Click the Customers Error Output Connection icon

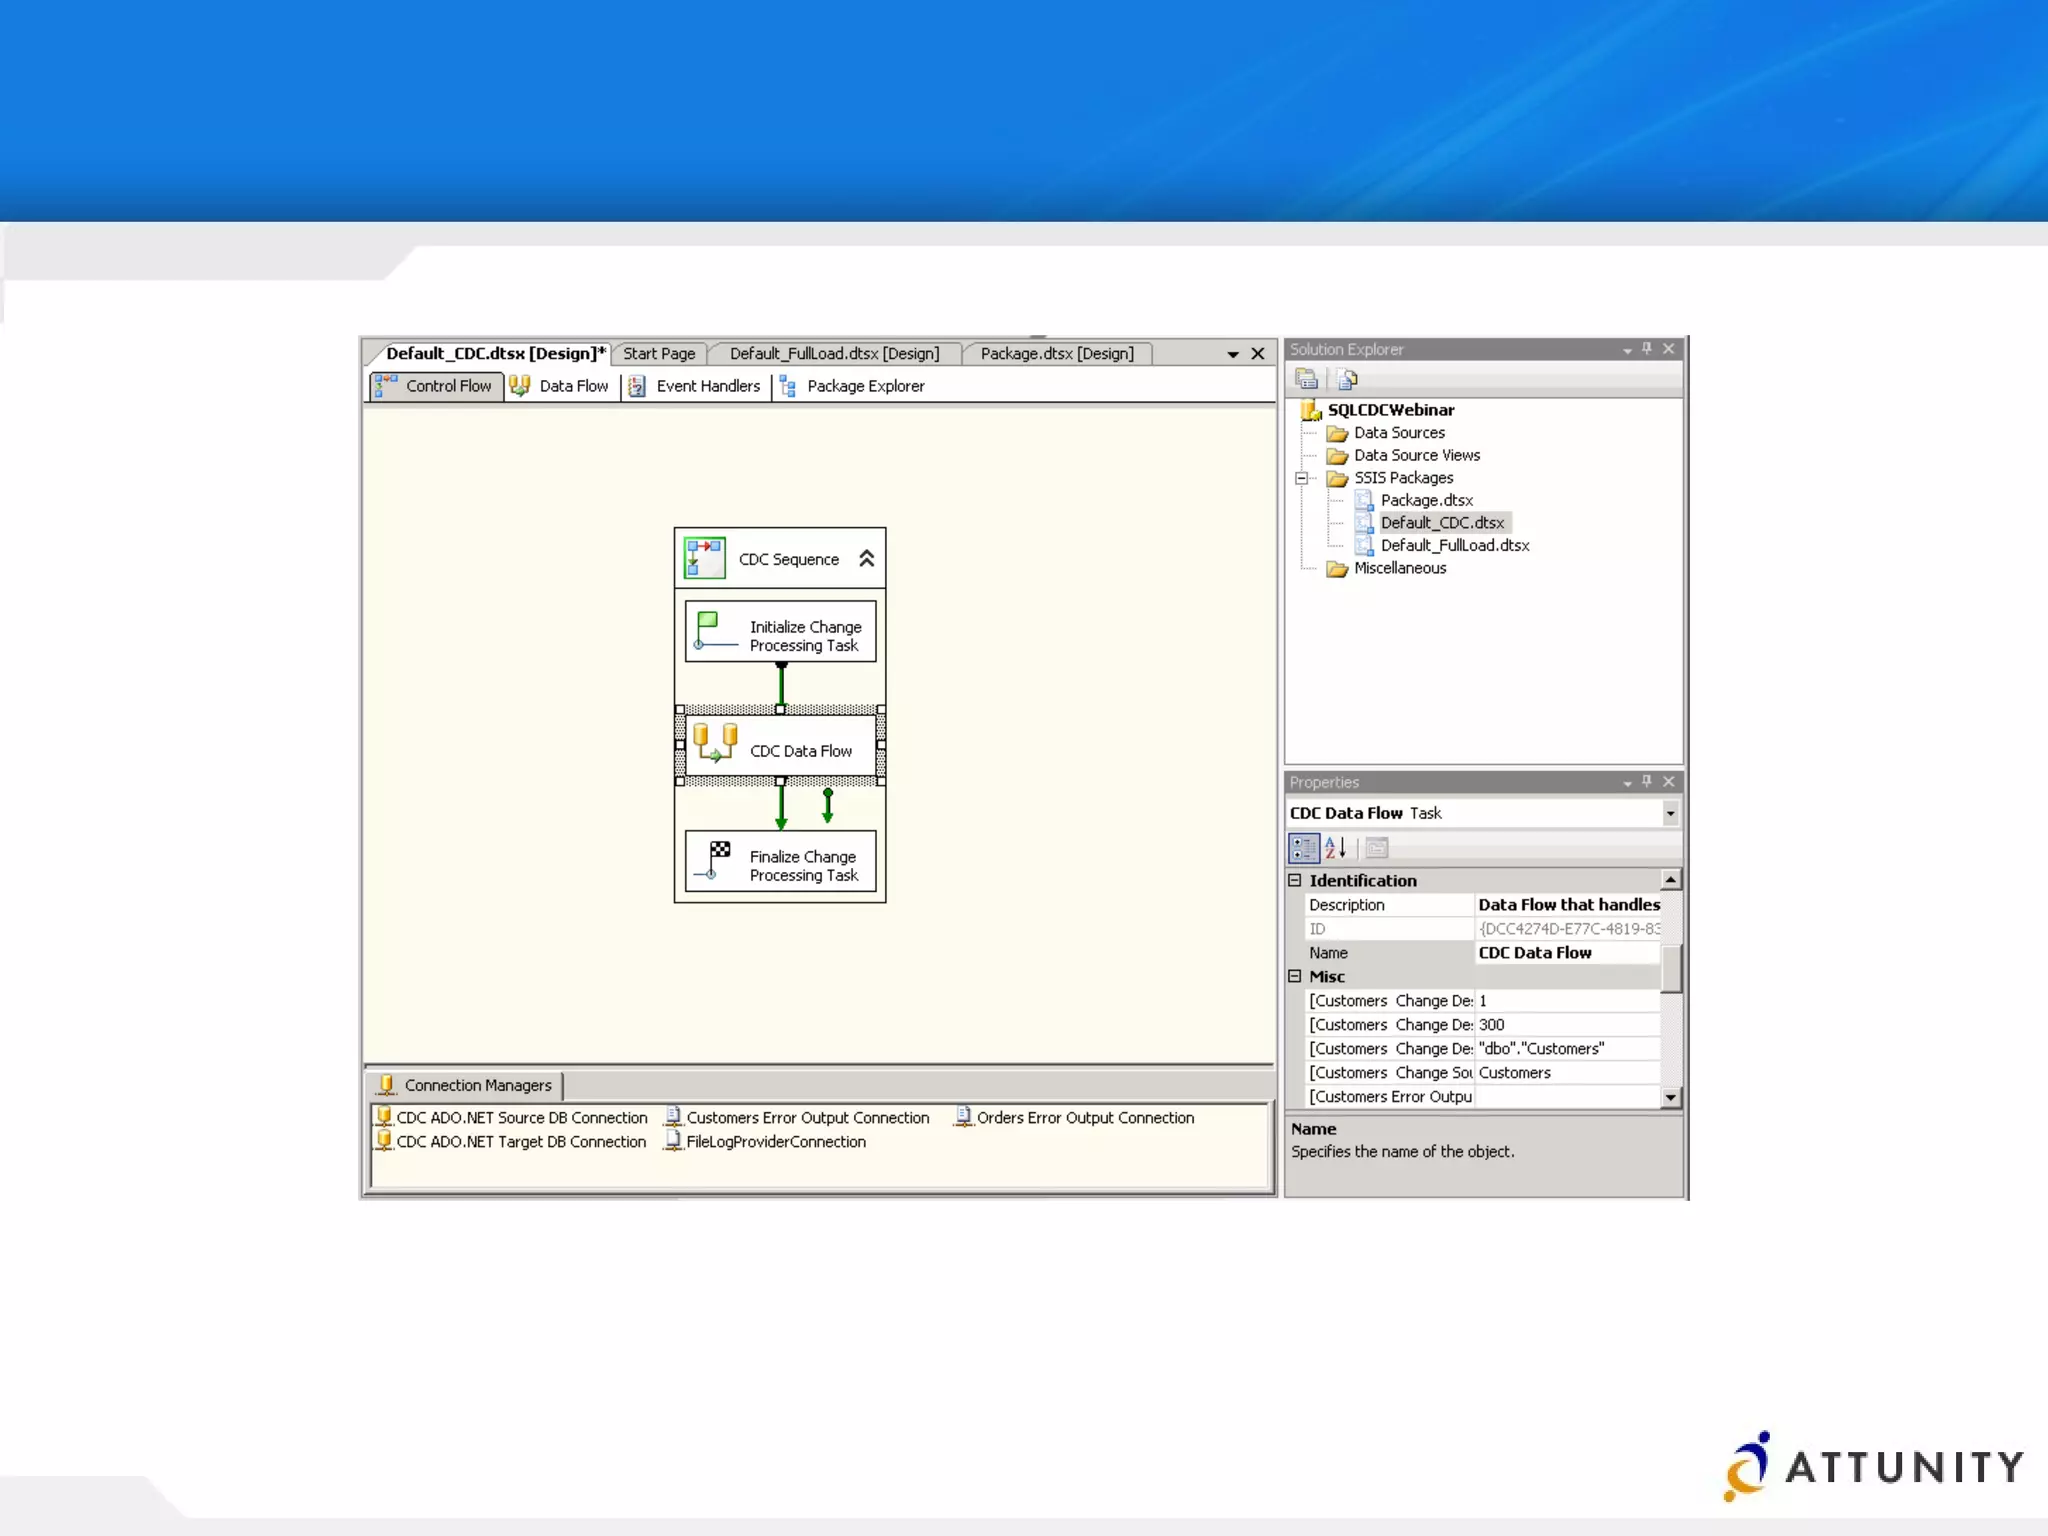tap(674, 1116)
